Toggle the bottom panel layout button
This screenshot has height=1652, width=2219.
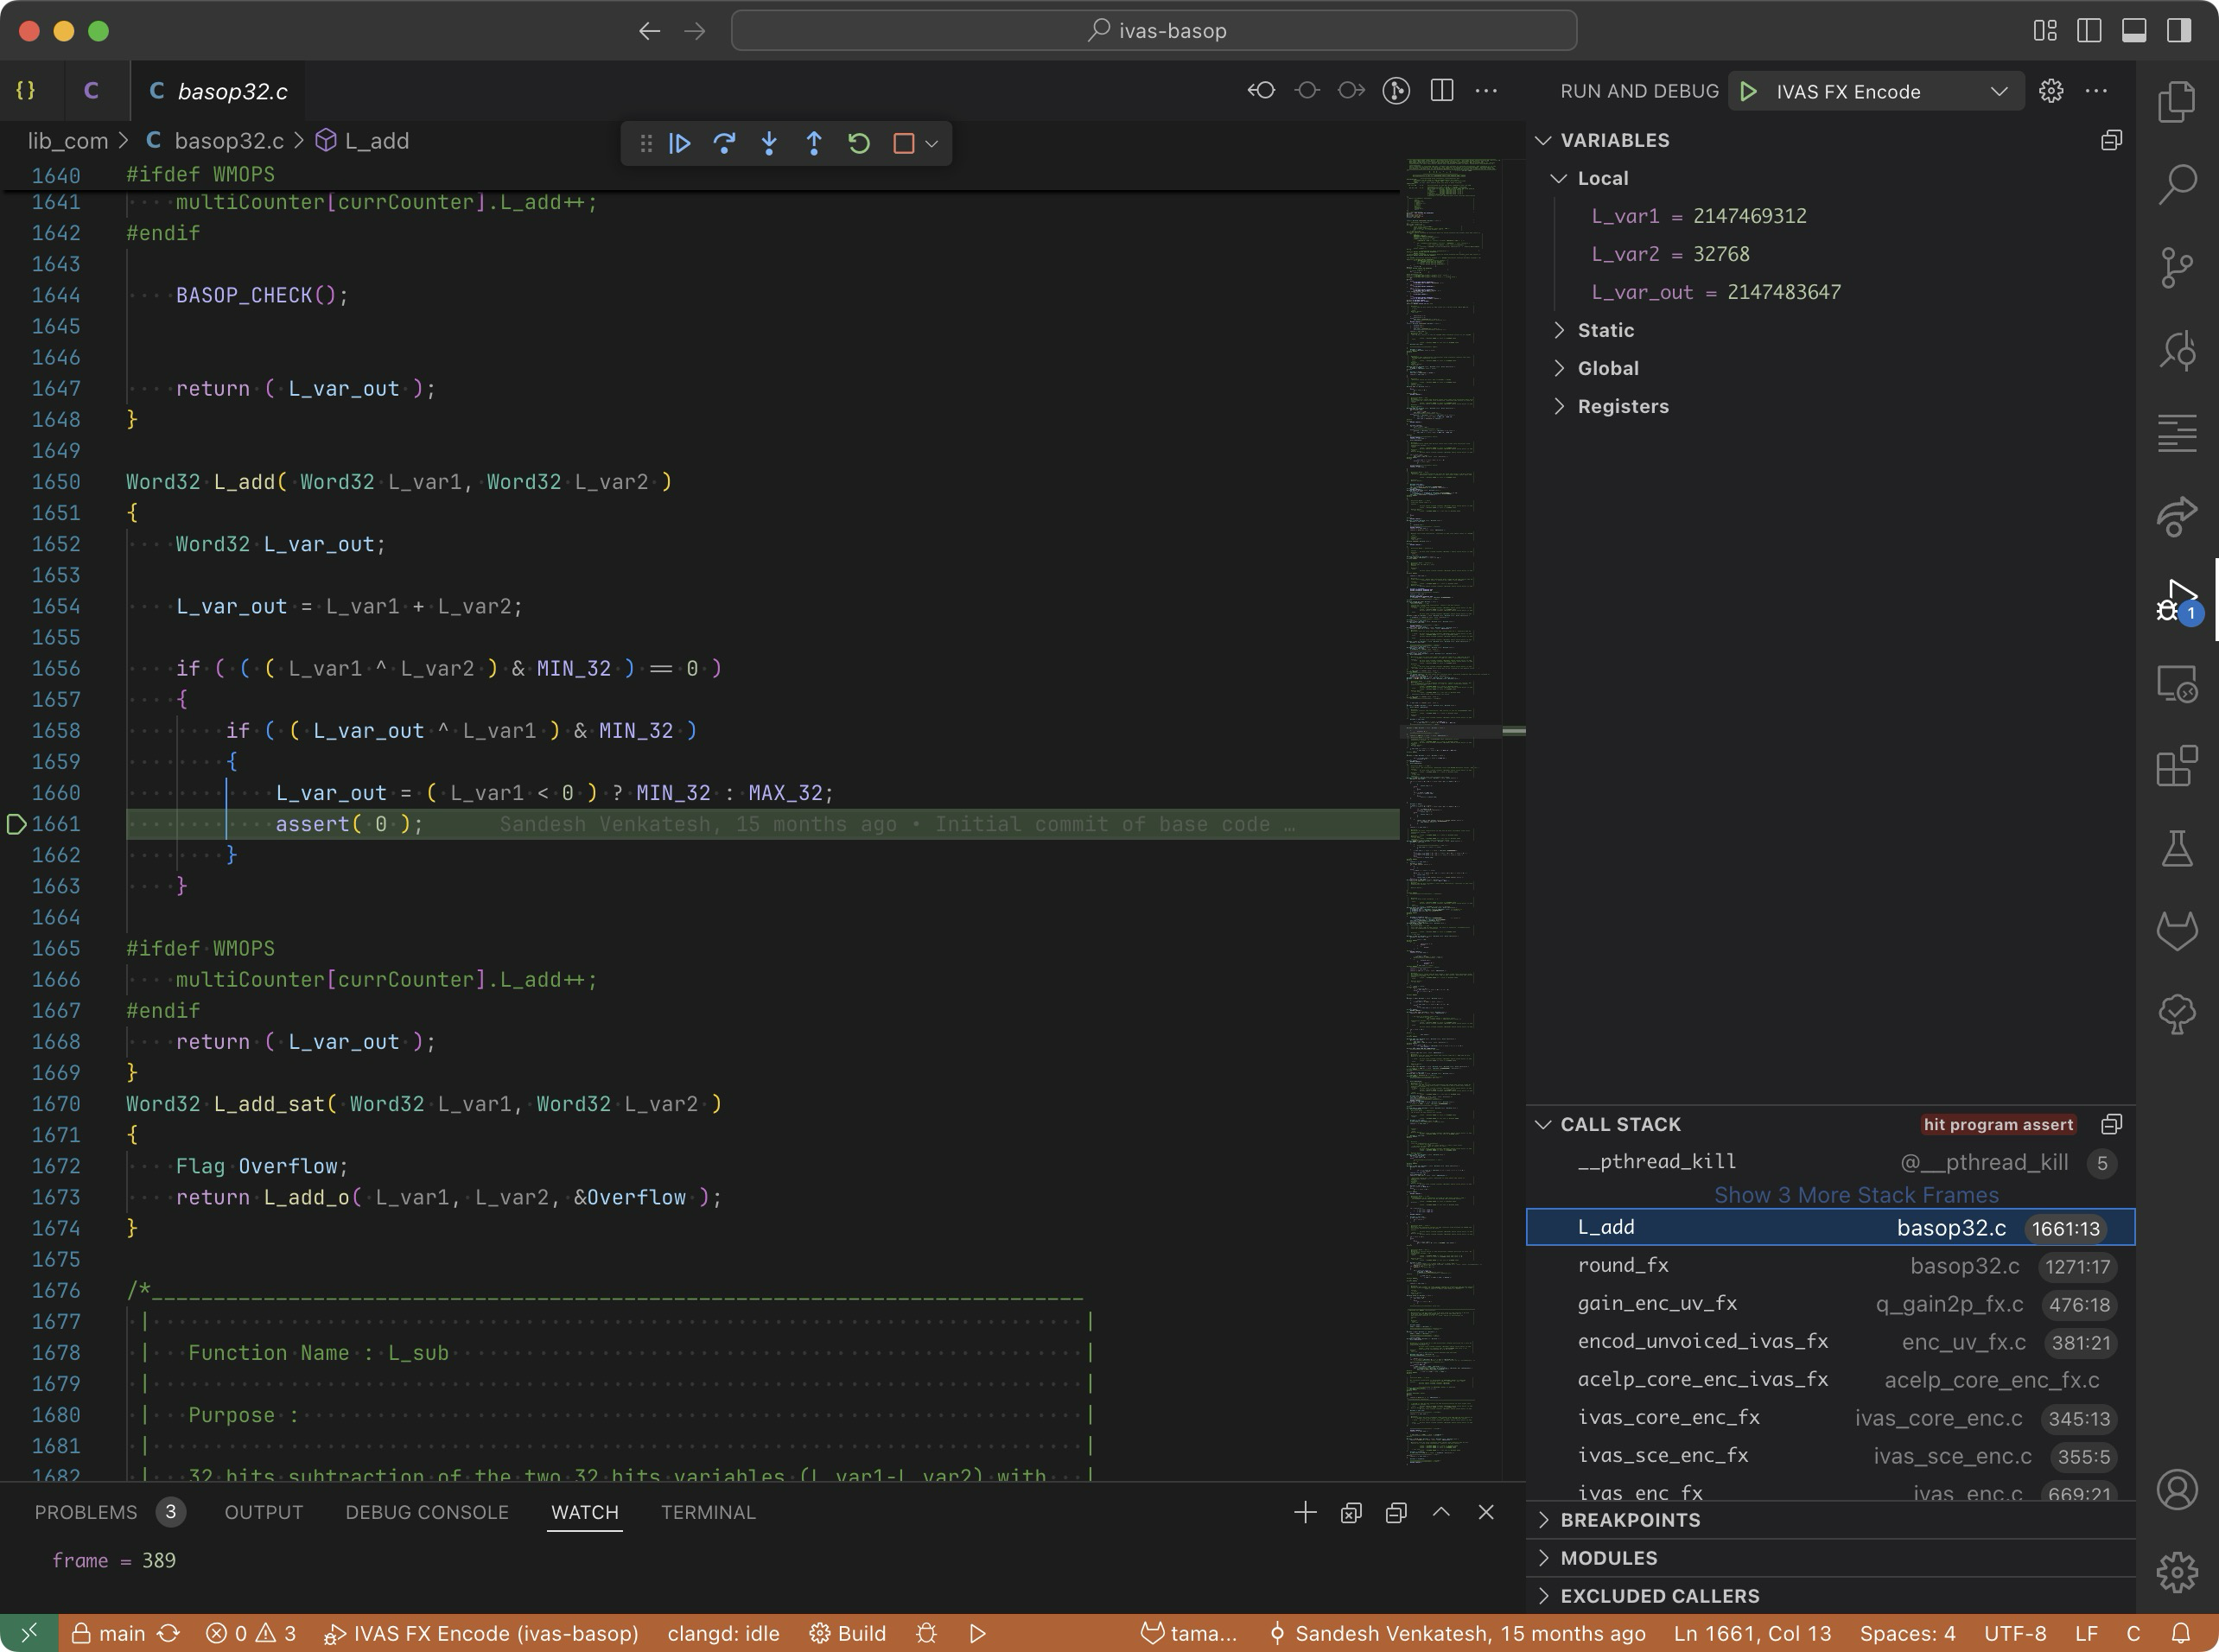pos(2134,30)
